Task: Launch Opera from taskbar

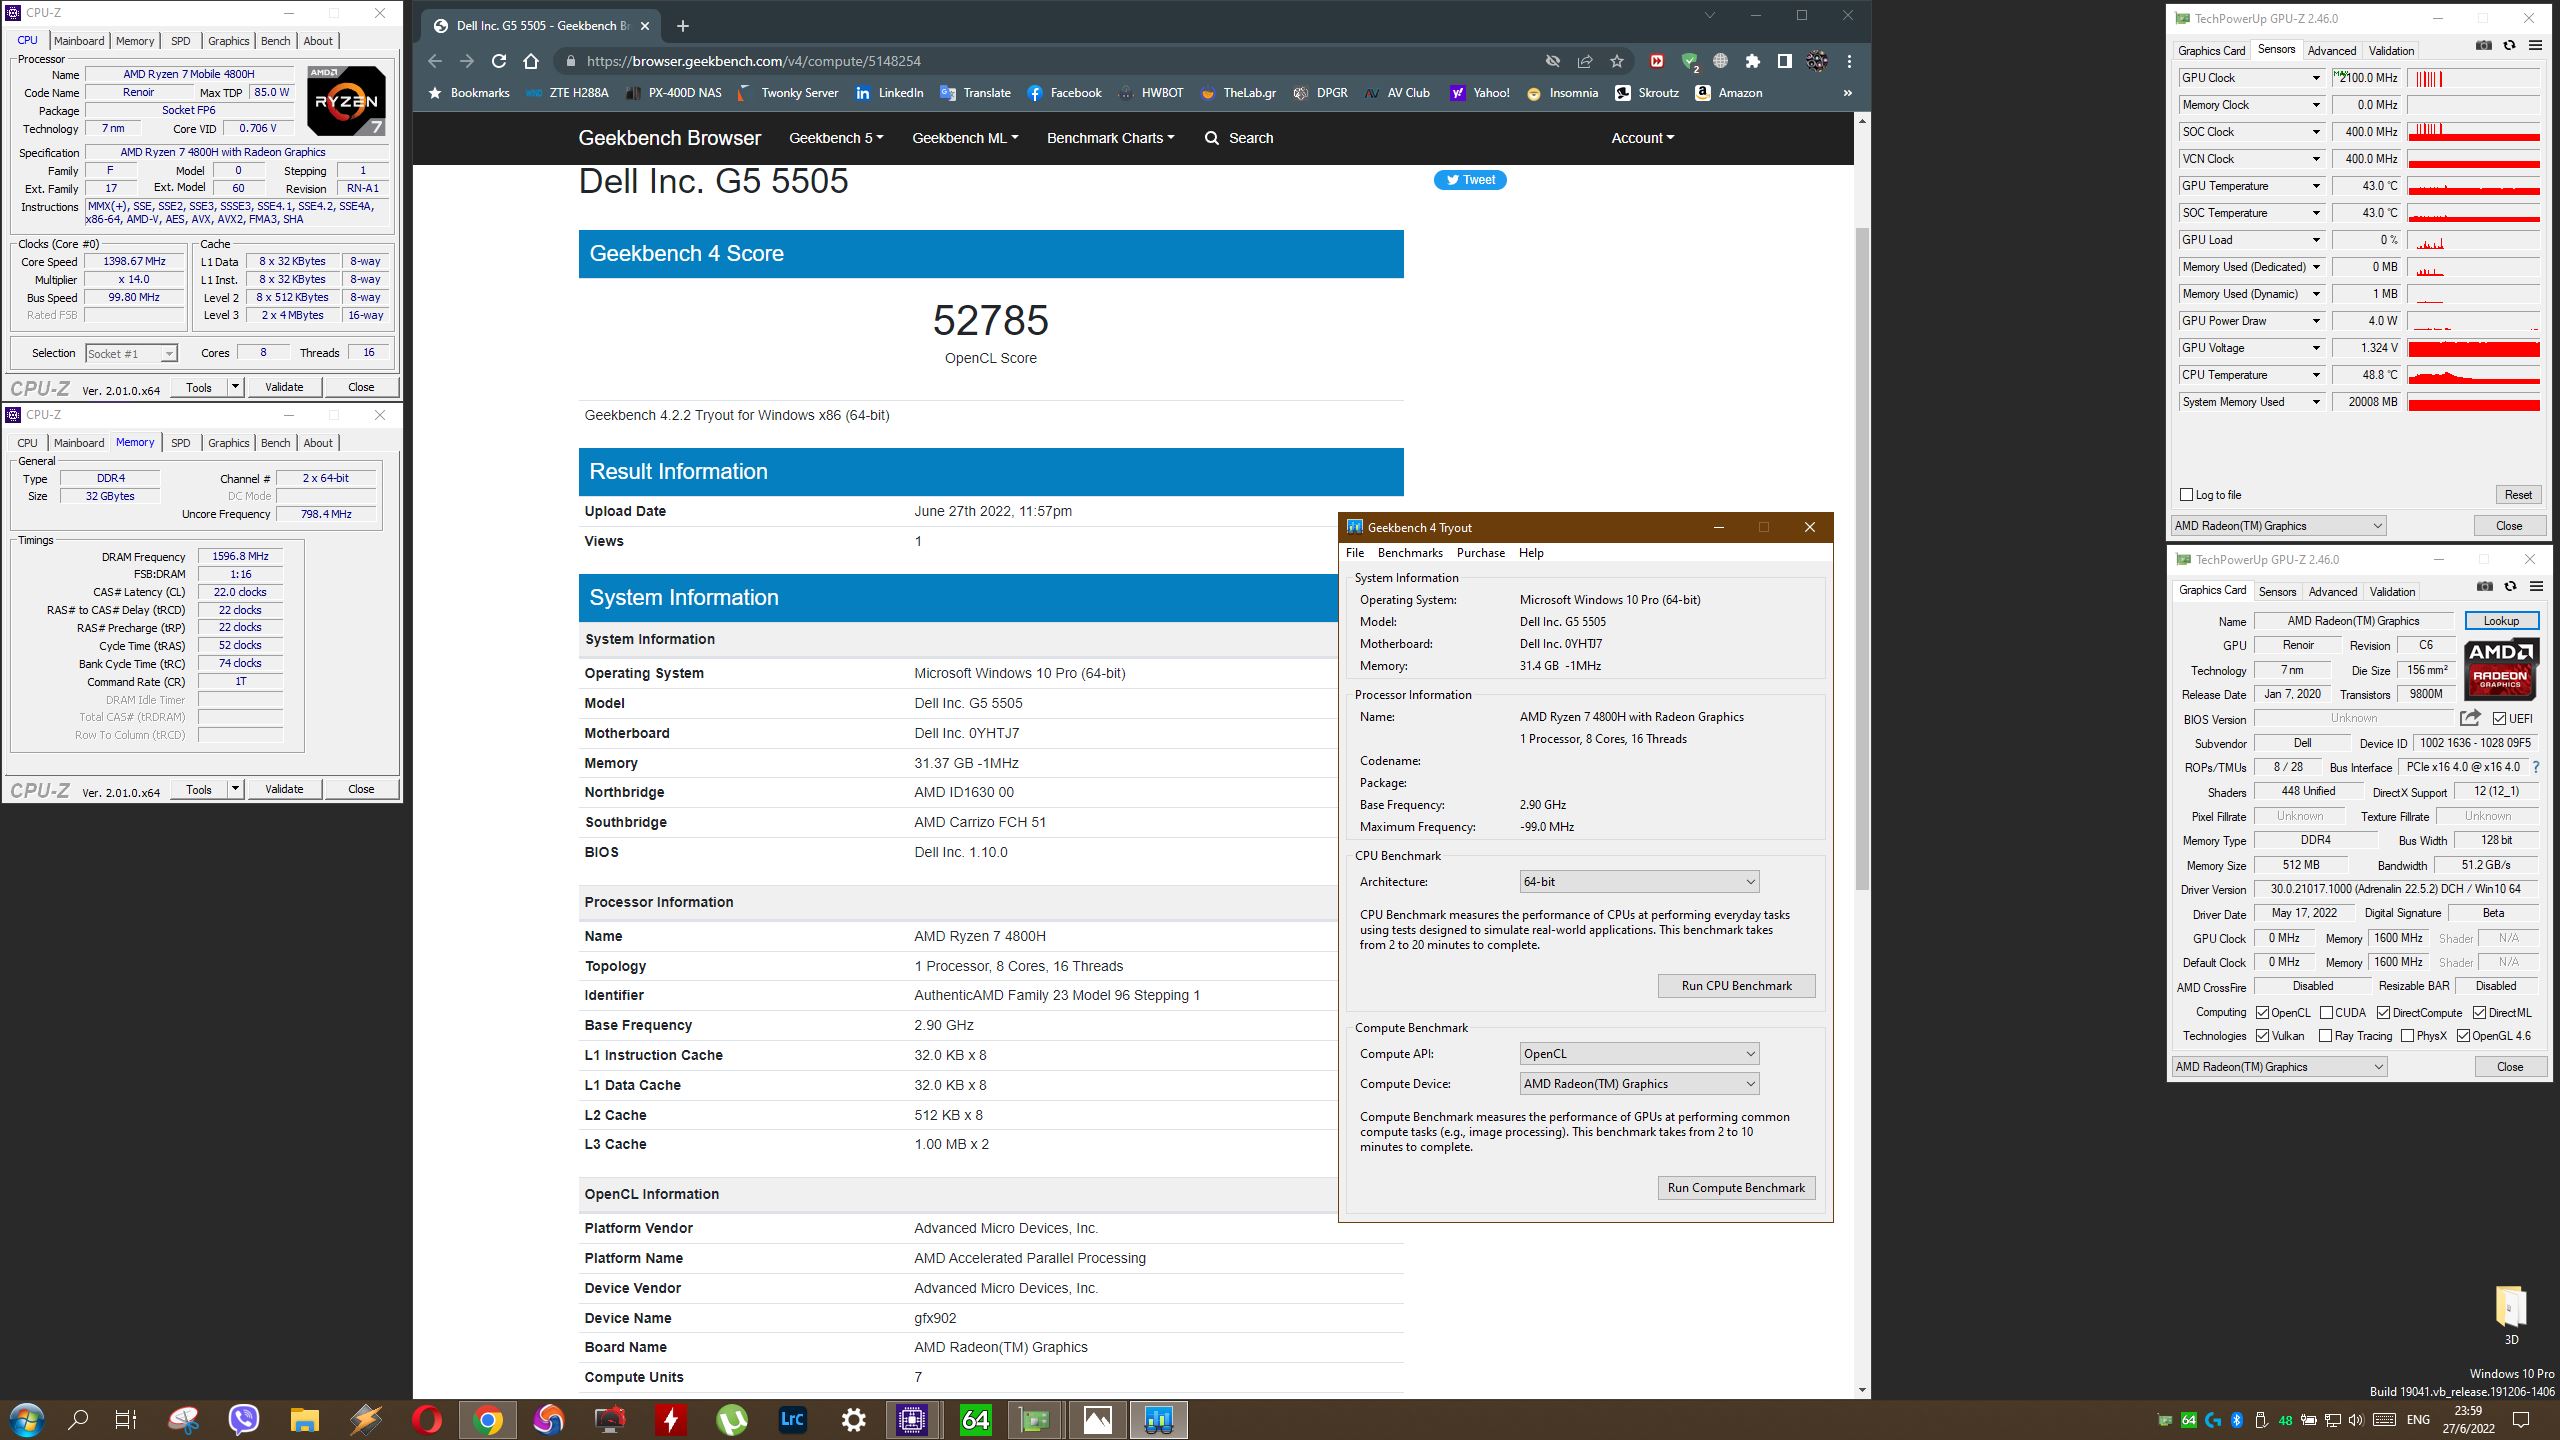Action: pyautogui.click(x=427, y=1420)
